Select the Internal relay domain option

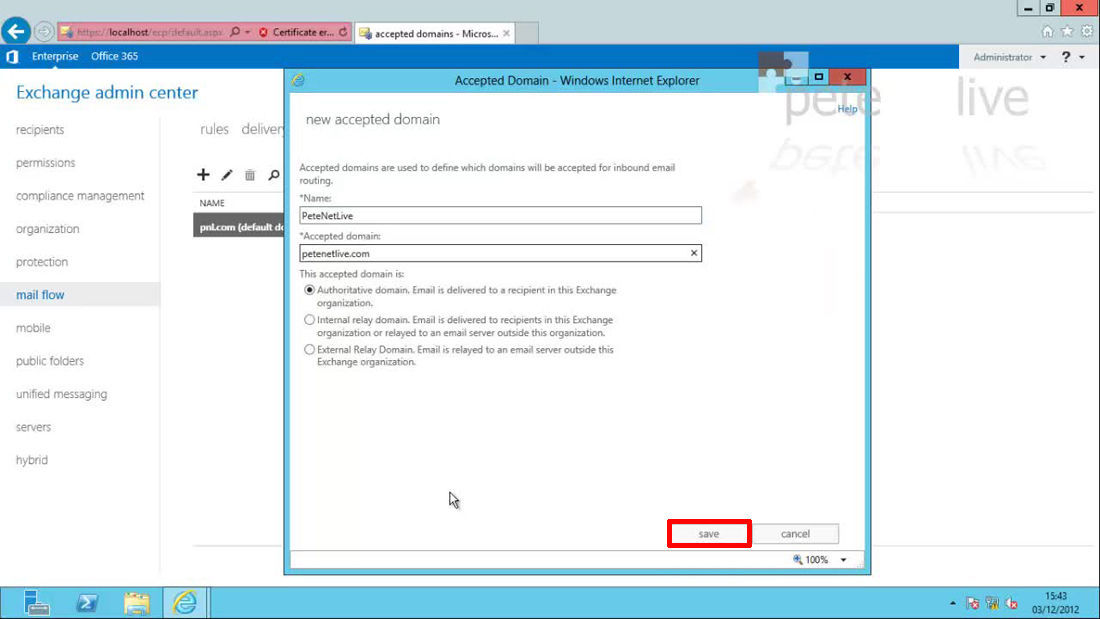[309, 320]
